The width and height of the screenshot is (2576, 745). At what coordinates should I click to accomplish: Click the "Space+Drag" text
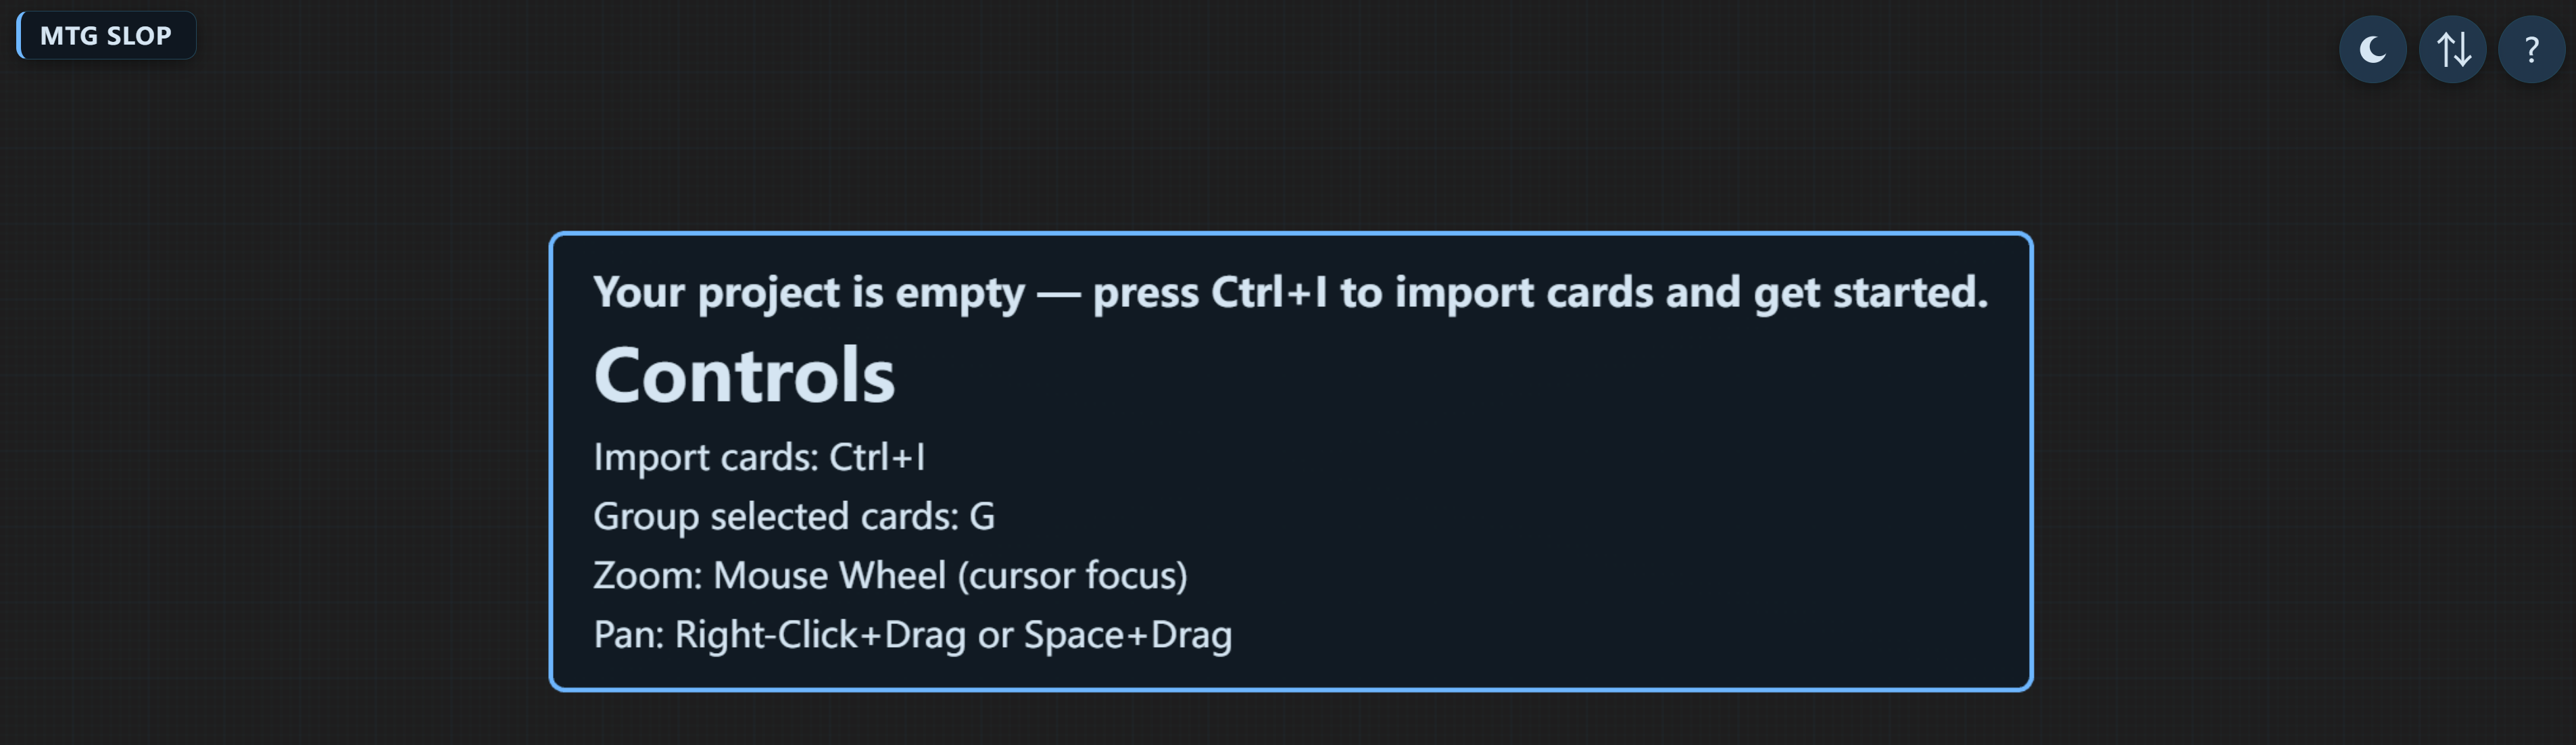pyautogui.click(x=1128, y=635)
